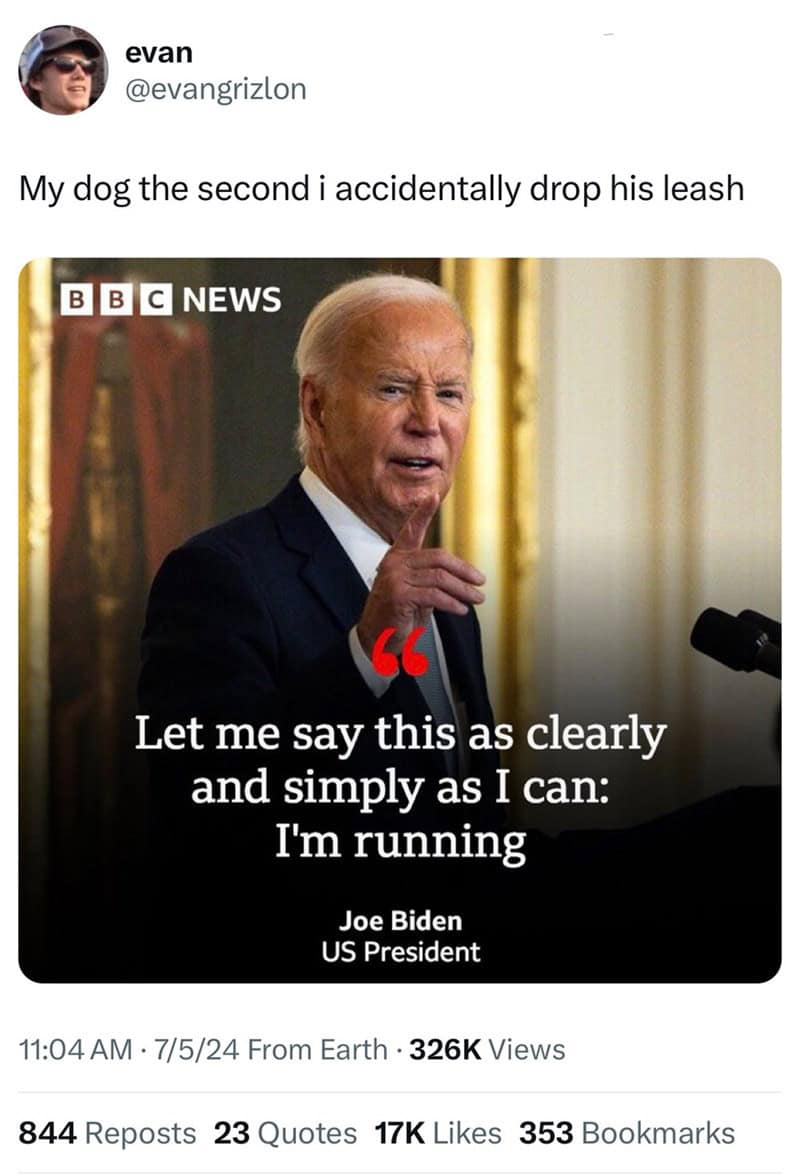
Task: Open the 11:04 AM timestamp link
Action: pos(76,1050)
